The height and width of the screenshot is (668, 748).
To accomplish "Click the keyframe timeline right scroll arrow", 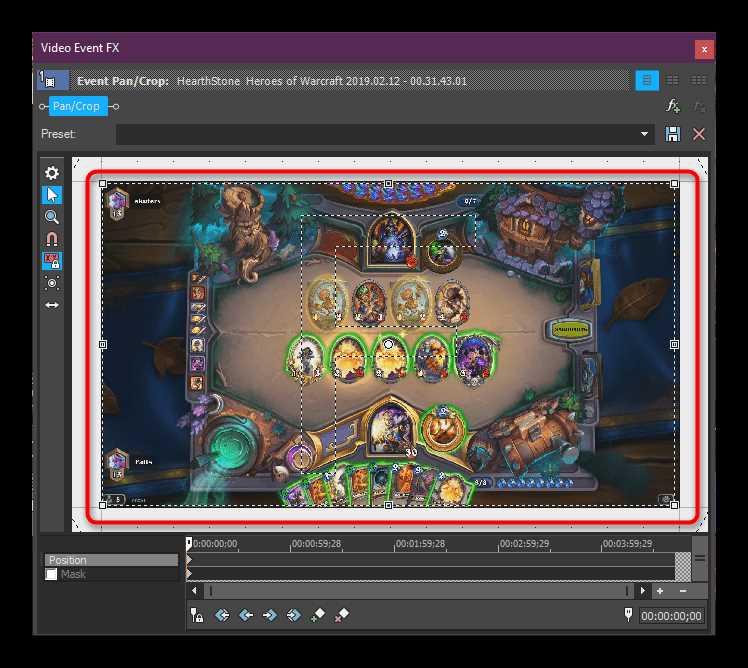I will pos(643,591).
